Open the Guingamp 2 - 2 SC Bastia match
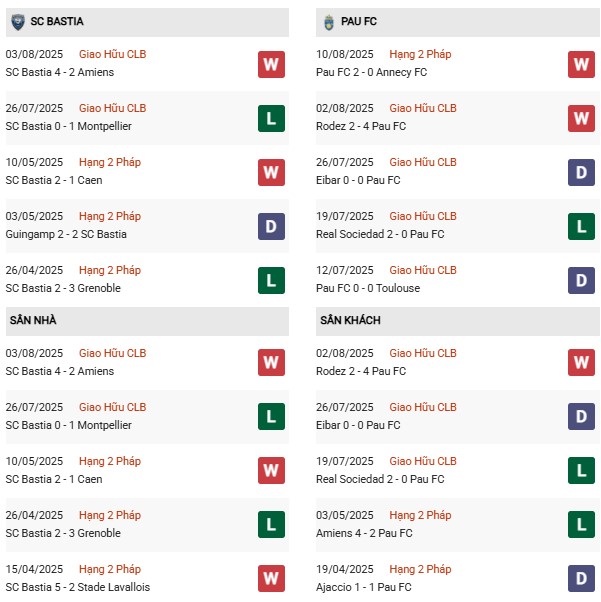Screen dimensions: 601x602 (x=67, y=234)
